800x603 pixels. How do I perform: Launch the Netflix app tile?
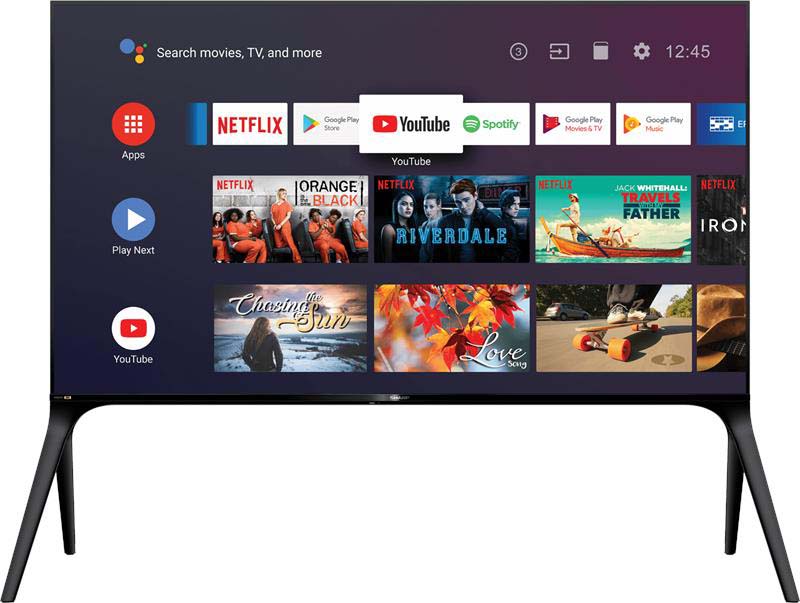click(250, 124)
